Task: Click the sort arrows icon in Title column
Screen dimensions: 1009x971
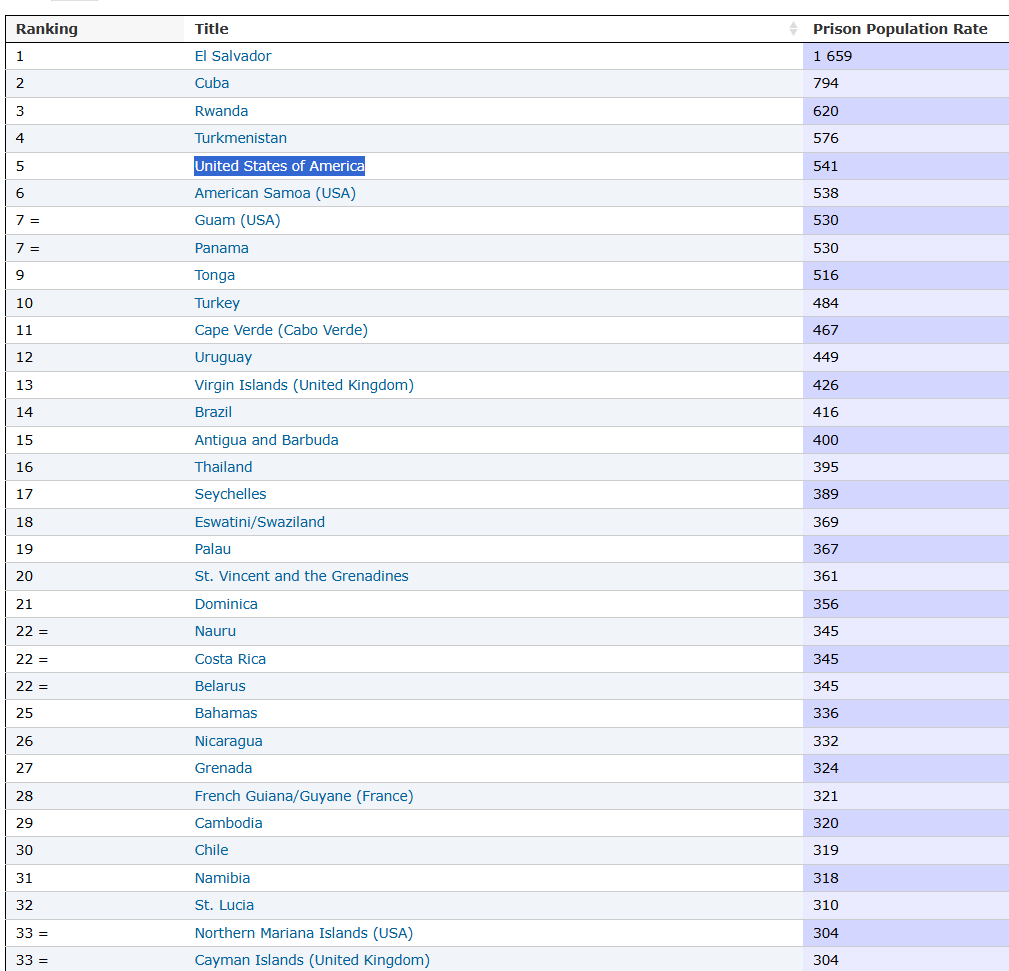Action: [x=793, y=29]
